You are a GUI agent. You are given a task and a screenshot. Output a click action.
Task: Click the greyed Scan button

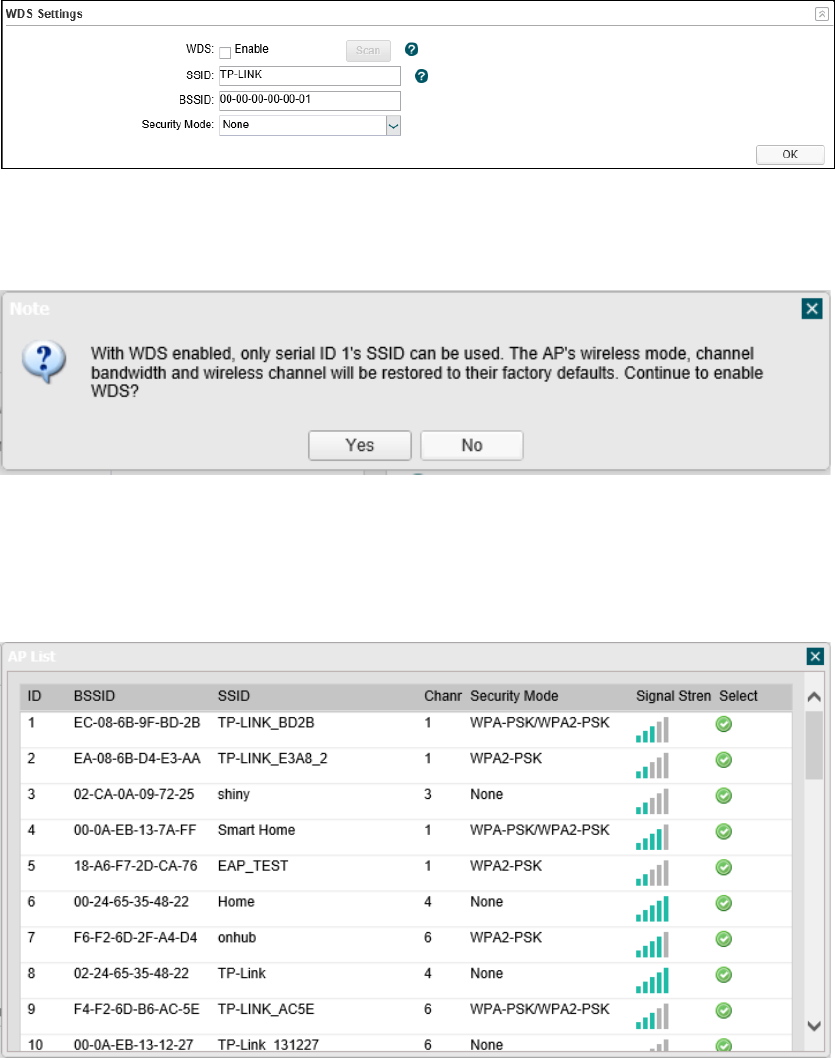pos(368,51)
